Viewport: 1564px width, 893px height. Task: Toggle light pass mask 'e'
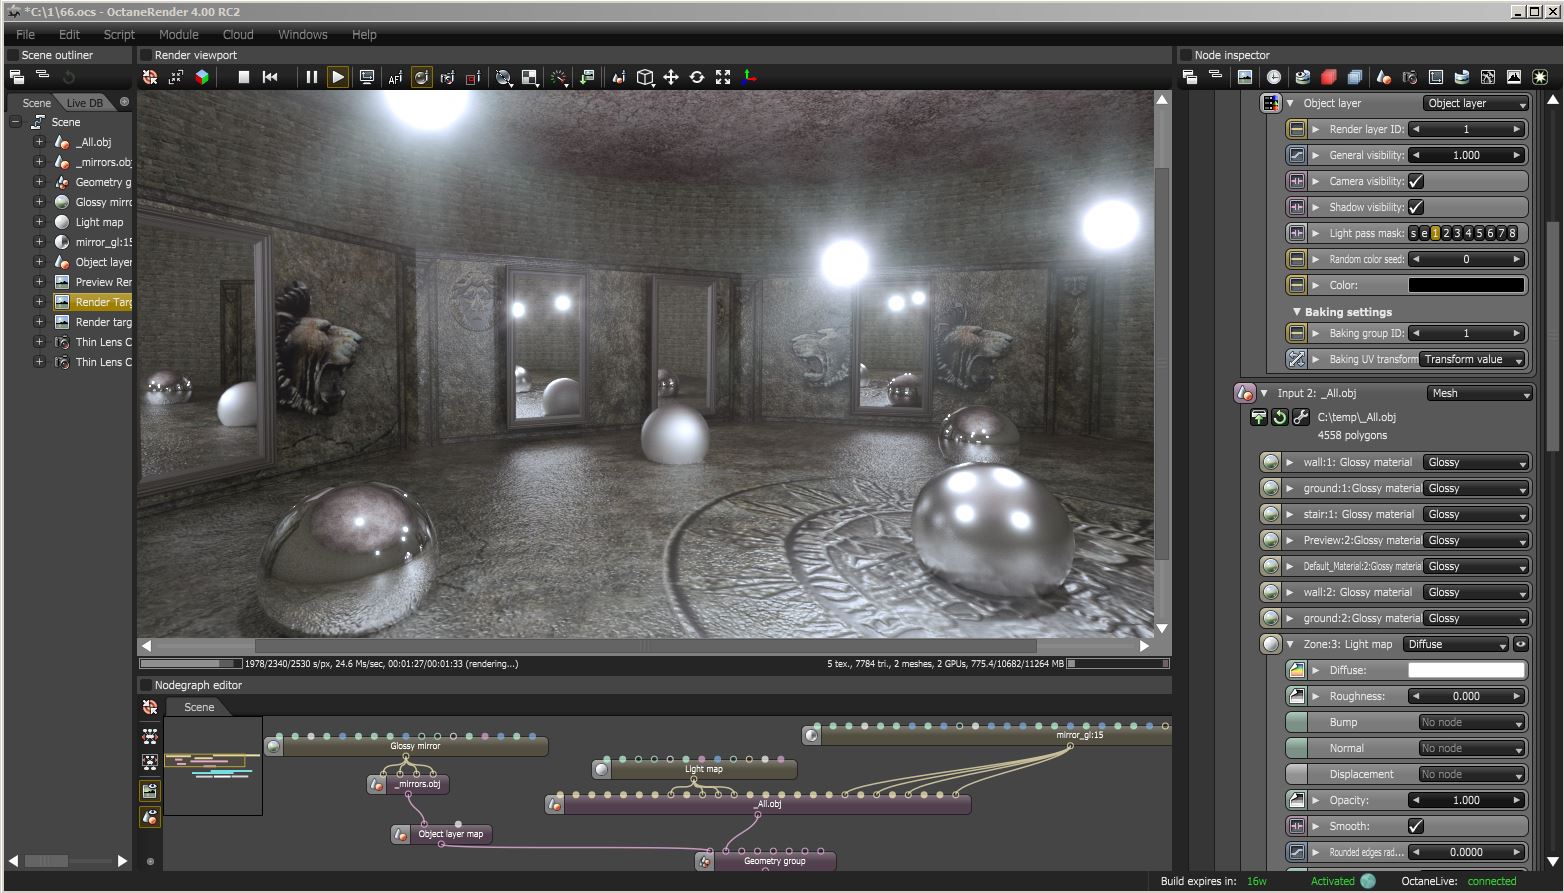(x=1425, y=233)
